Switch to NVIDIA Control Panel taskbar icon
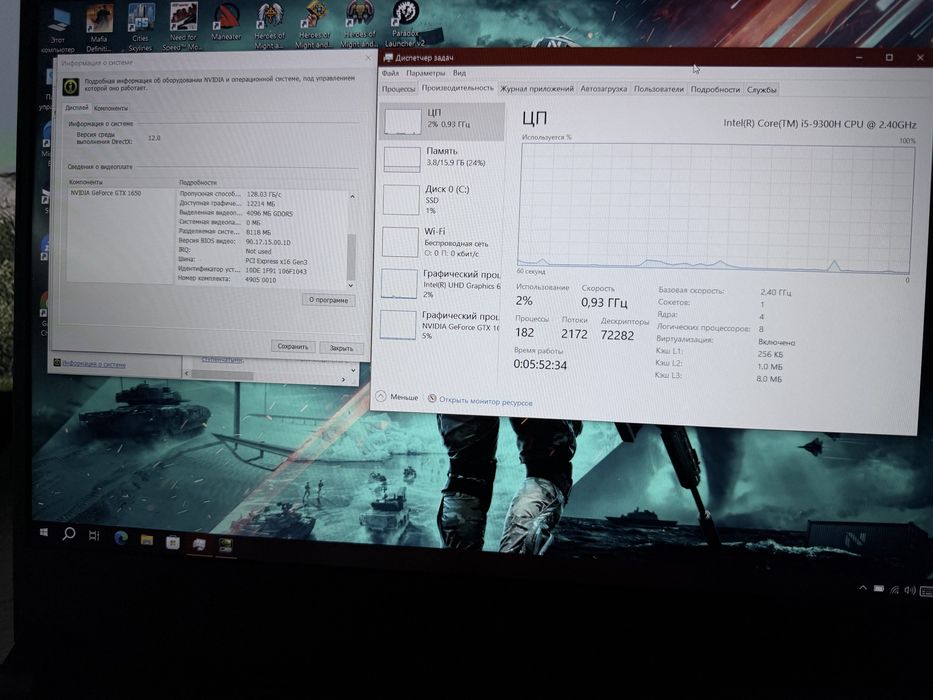Screen dimensions: 933x700 [225, 545]
